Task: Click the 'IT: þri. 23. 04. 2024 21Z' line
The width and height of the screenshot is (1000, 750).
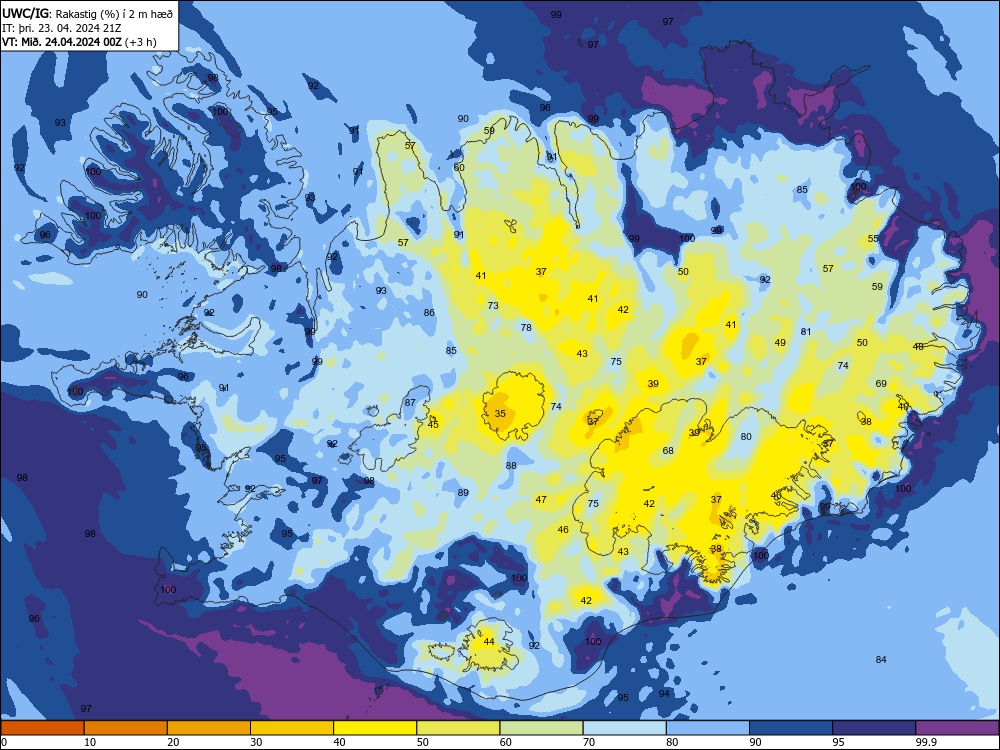Action: click(61, 28)
